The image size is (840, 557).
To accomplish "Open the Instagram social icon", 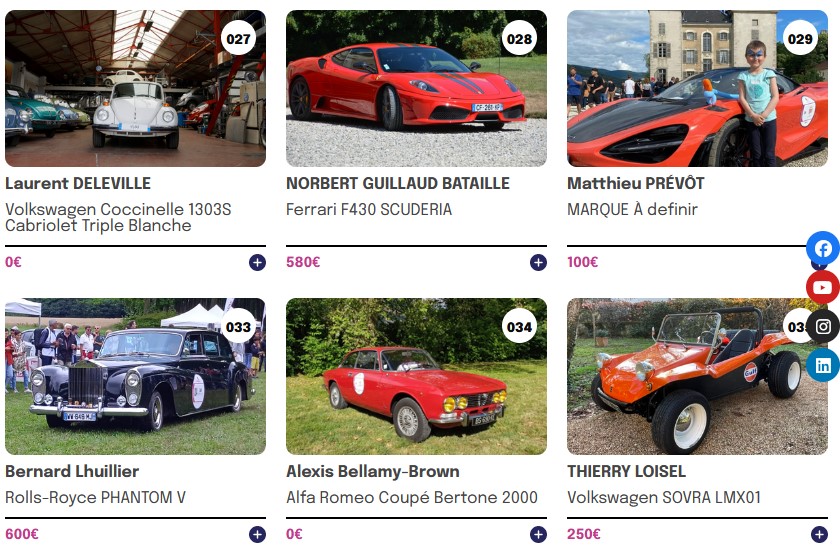I will pos(823,326).
